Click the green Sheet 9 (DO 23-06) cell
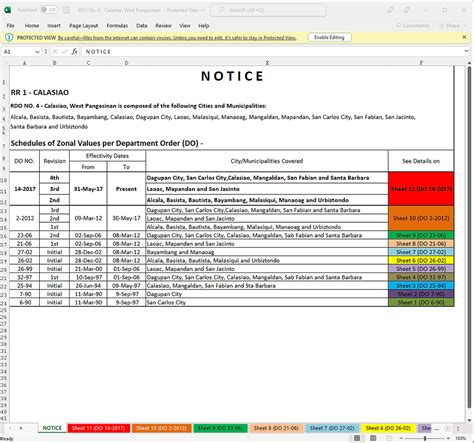Screen dimensions: 474x443 [x=421, y=235]
